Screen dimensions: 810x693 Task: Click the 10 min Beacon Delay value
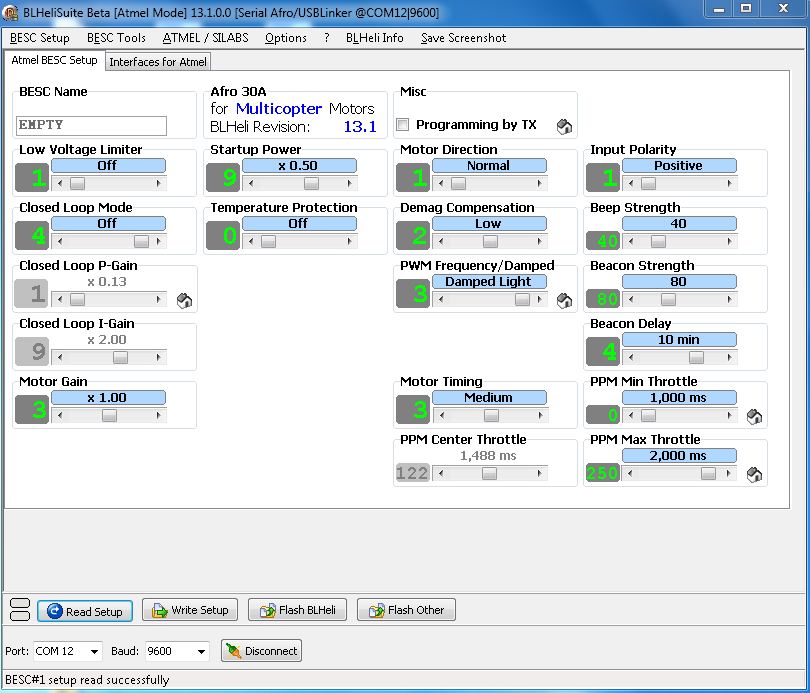tap(679, 339)
